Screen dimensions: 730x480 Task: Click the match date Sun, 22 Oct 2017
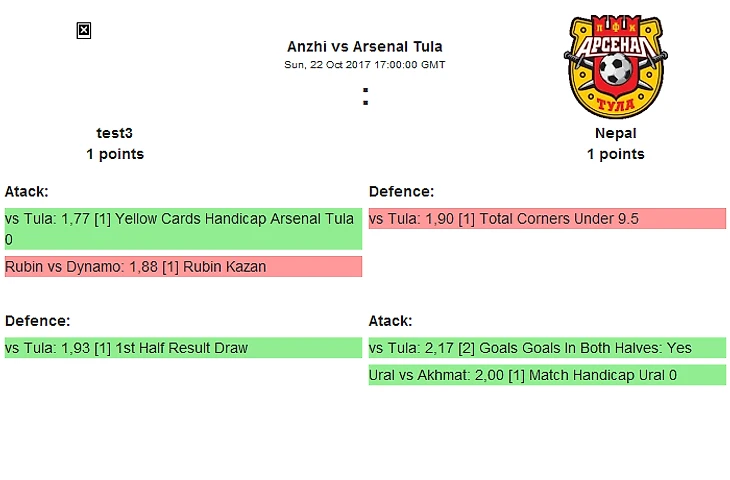(364, 64)
